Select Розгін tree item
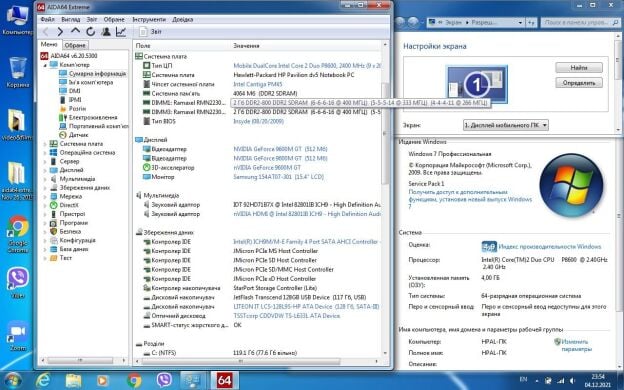Image resolution: width=624 pixels, height=390 pixels. 72,109
